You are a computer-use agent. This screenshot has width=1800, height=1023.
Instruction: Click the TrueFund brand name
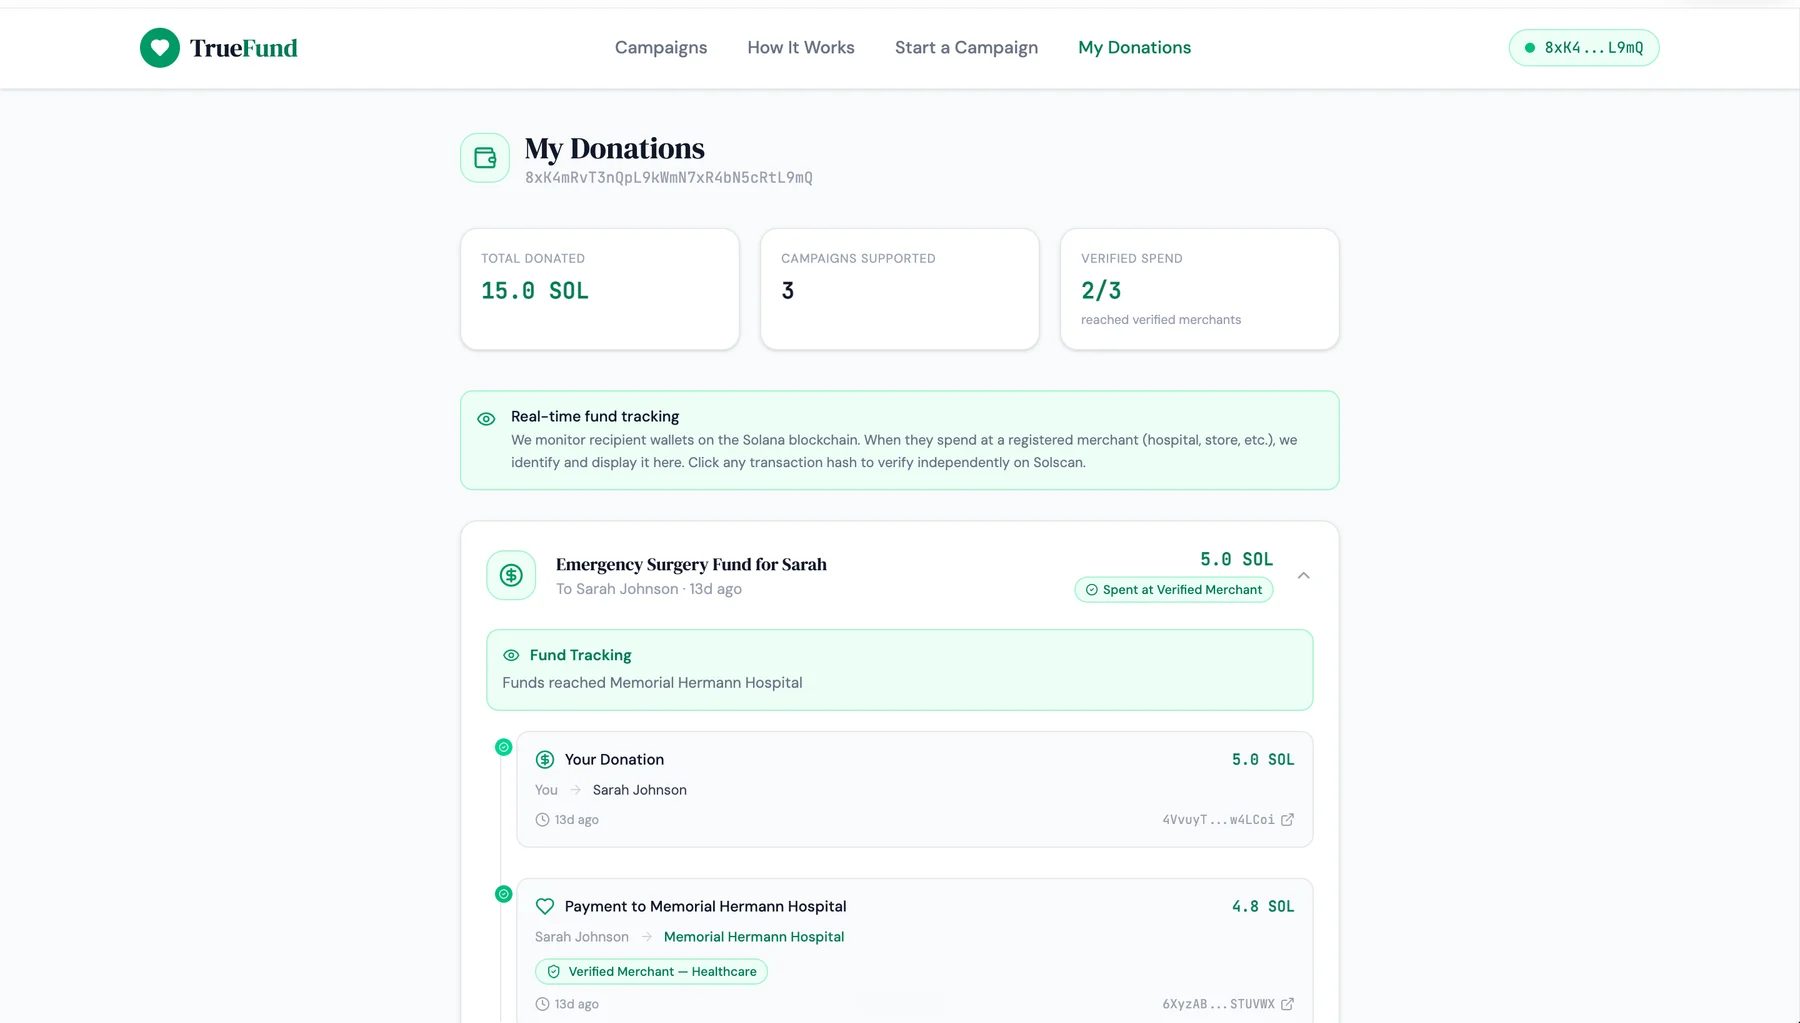pyautogui.click(x=244, y=48)
